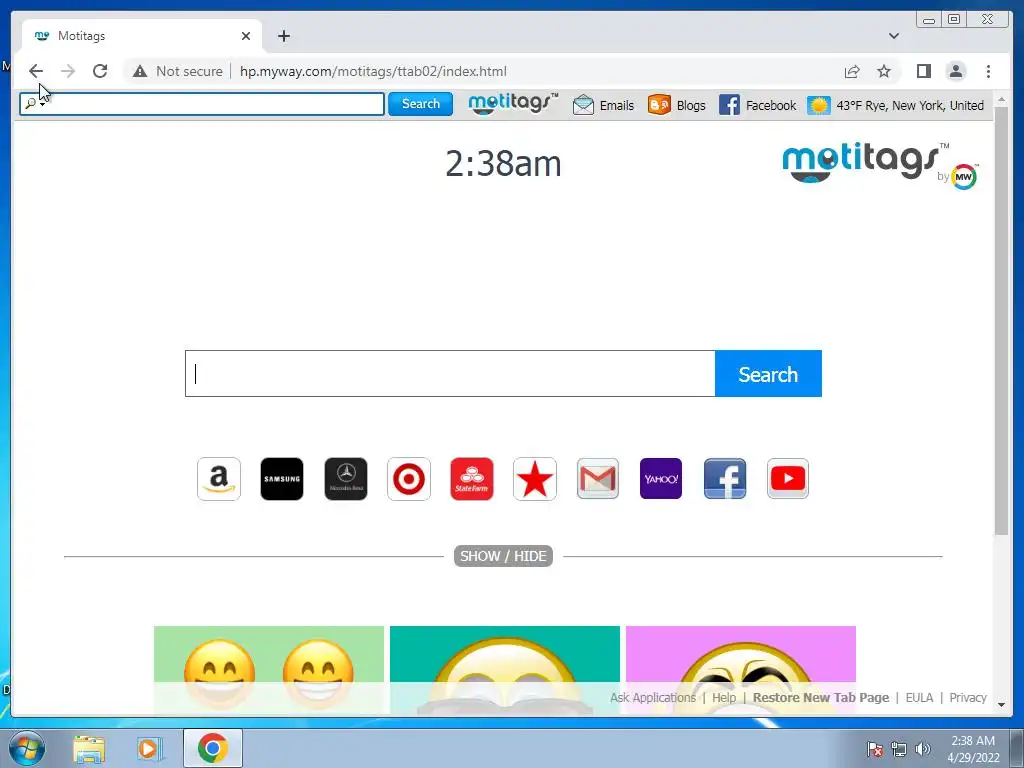Click the weather sun icon in toolbar
This screenshot has height=768, width=1024.
[x=819, y=105]
